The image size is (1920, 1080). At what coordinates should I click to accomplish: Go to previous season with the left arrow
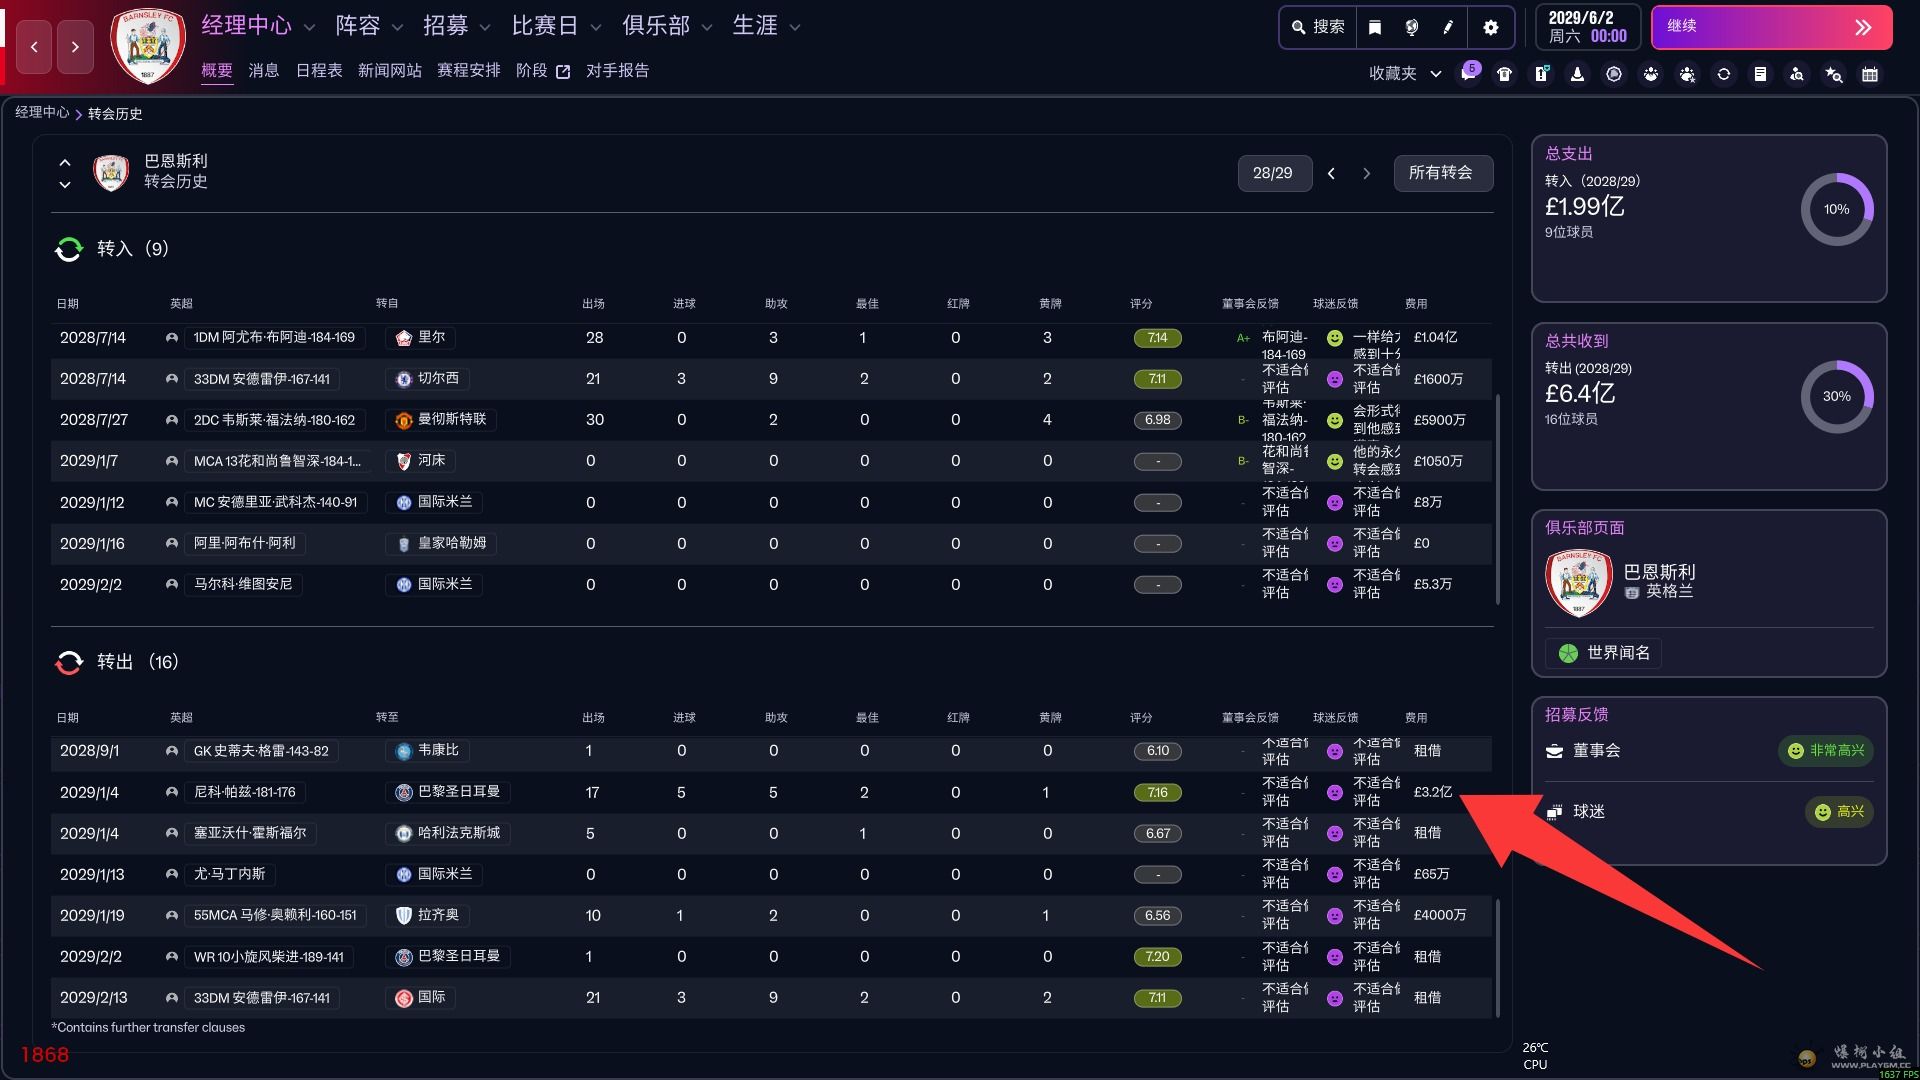1331,172
